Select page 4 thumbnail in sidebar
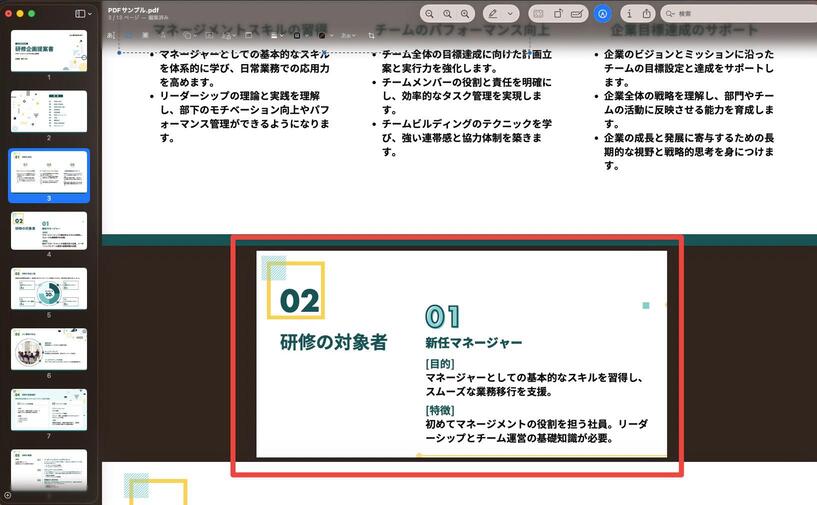817x505 pixels. (x=49, y=230)
